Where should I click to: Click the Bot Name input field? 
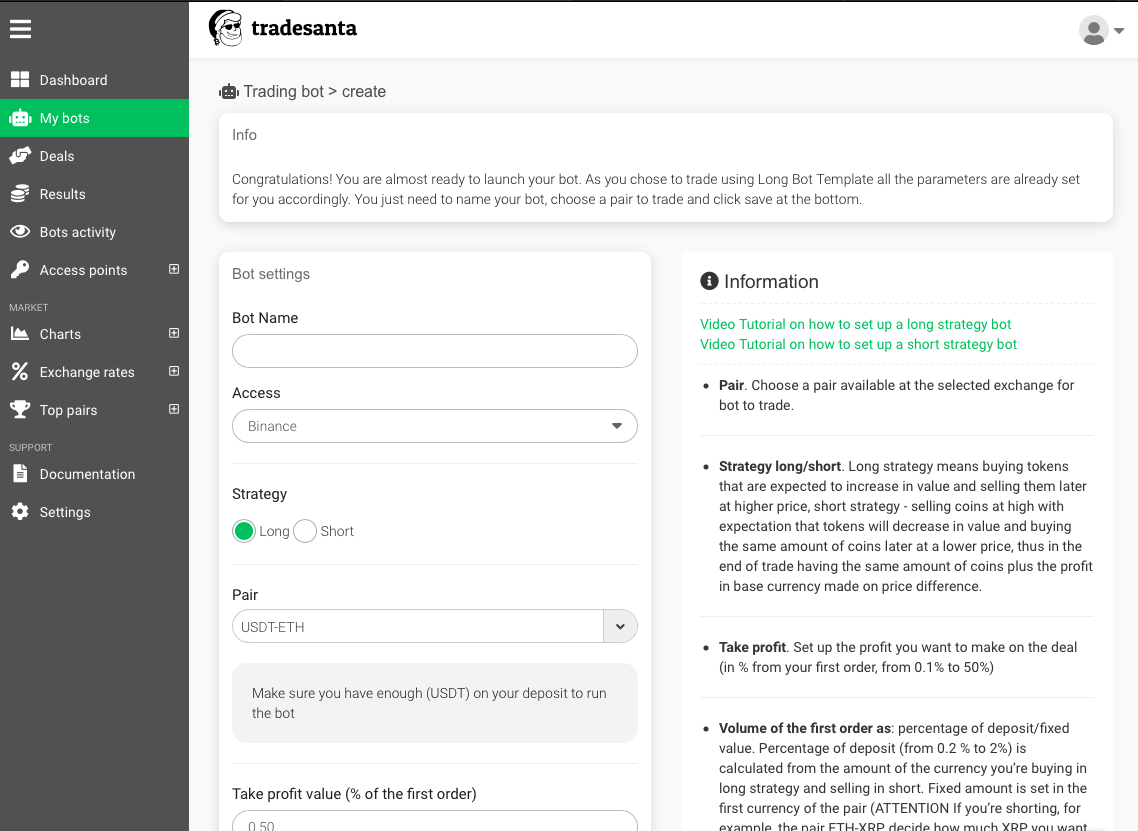pyautogui.click(x=434, y=351)
